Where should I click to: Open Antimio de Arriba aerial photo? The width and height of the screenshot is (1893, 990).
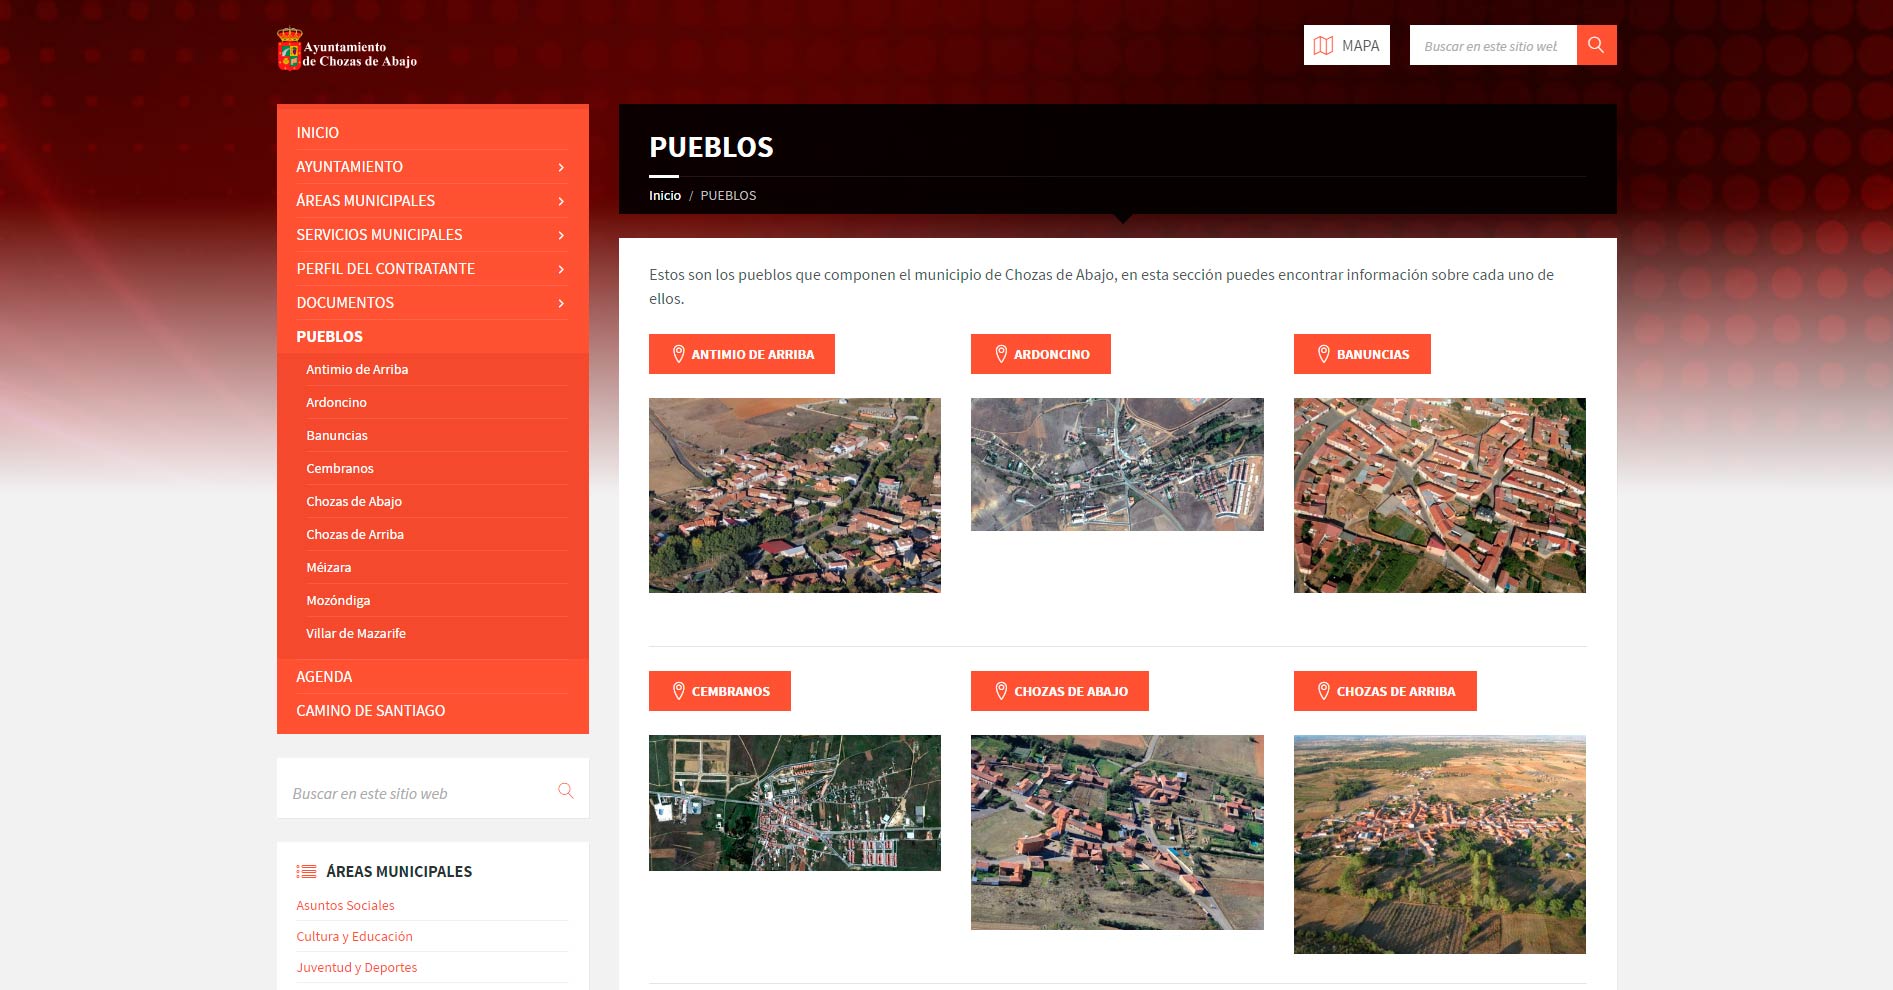click(795, 495)
